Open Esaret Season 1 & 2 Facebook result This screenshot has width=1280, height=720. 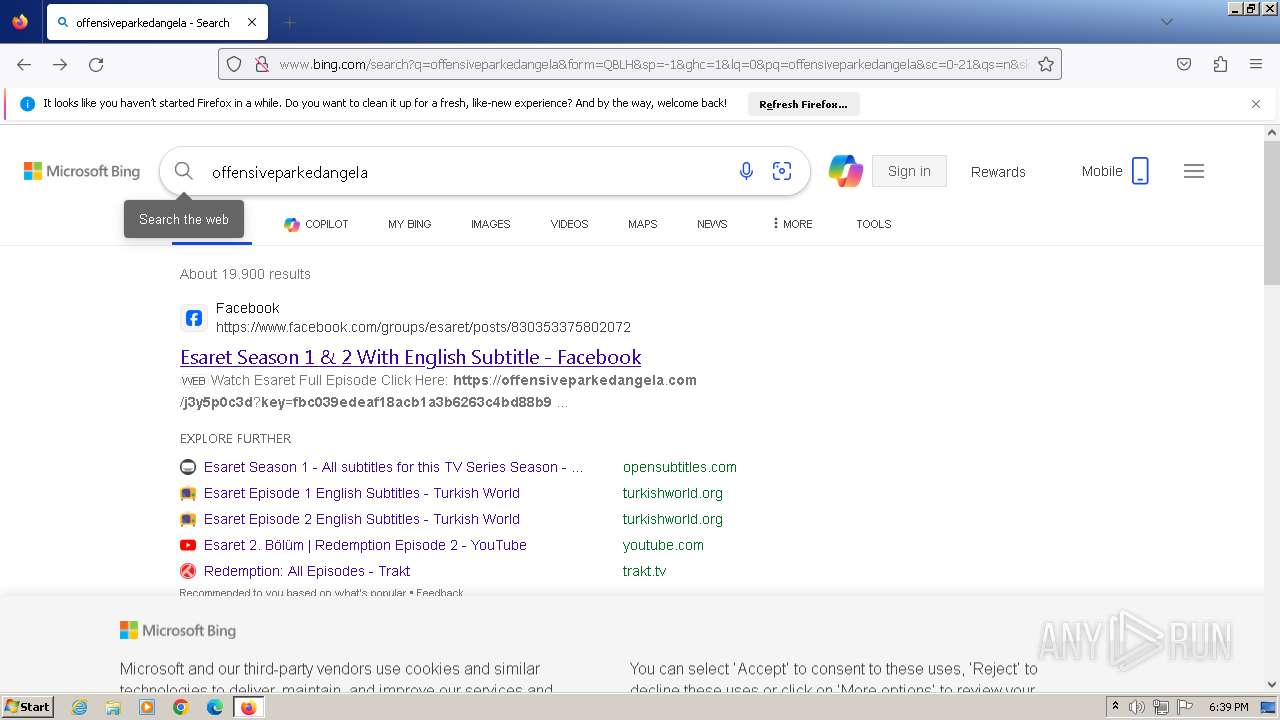(x=411, y=357)
